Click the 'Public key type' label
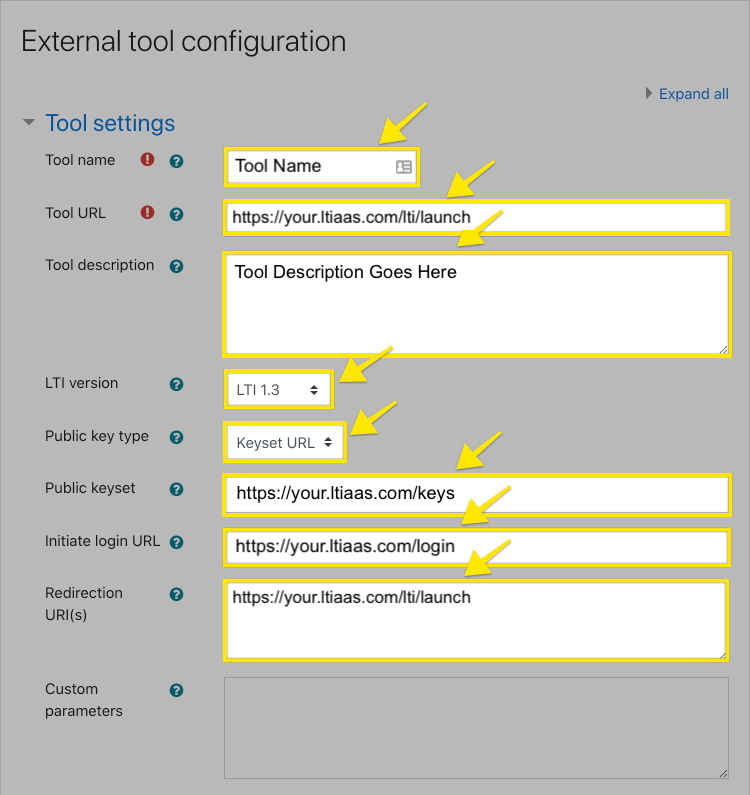The height and width of the screenshot is (795, 750). tap(97, 436)
